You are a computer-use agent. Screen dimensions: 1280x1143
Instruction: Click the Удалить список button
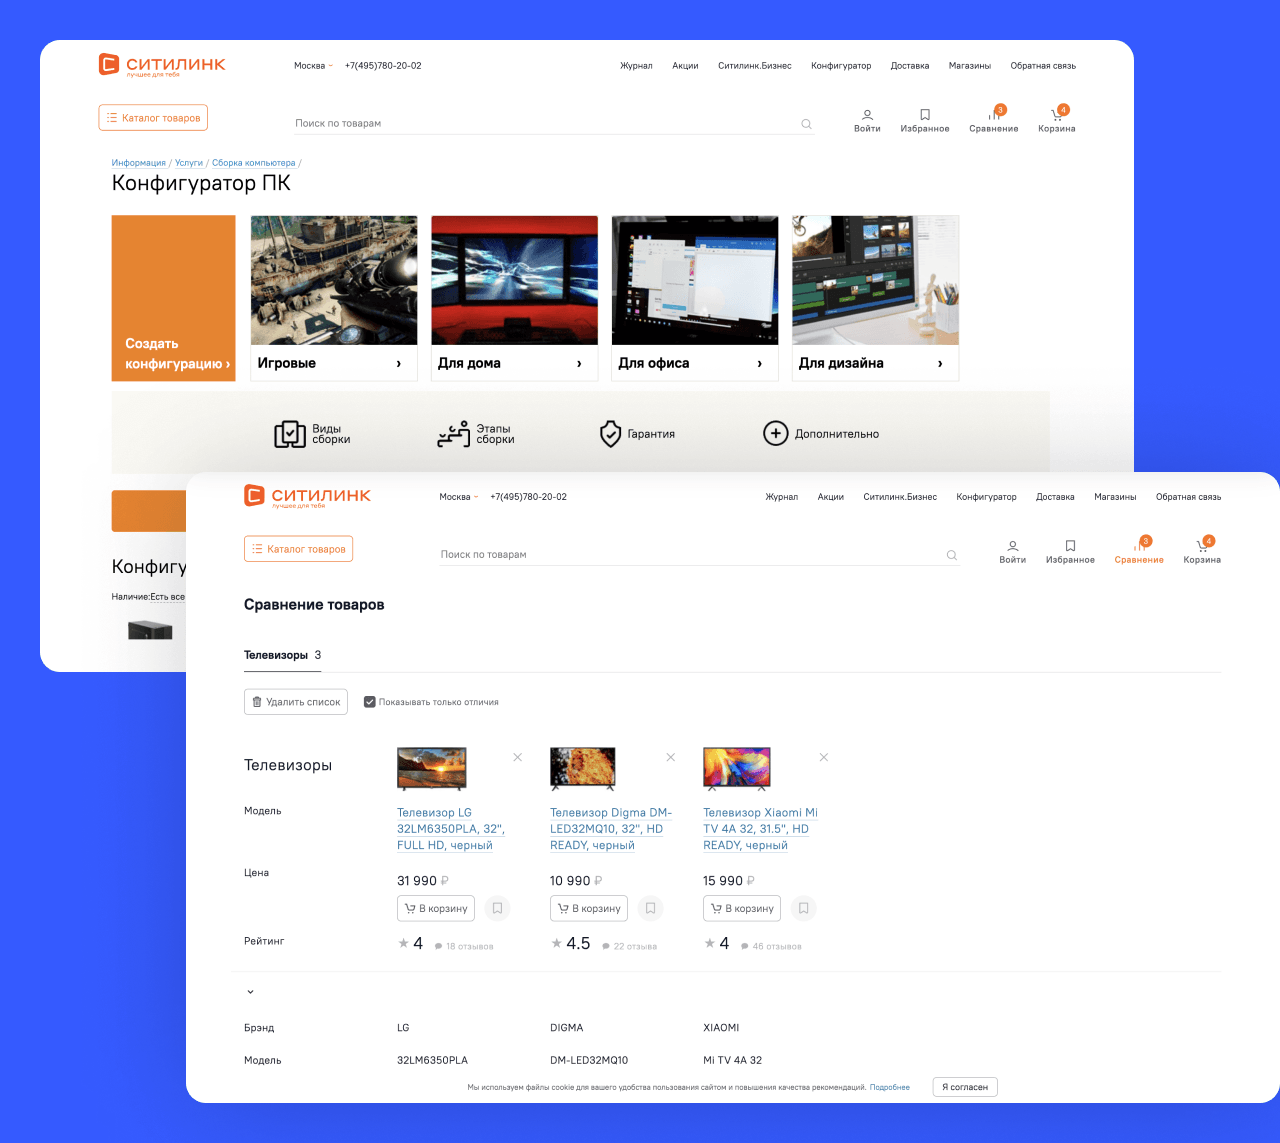pyautogui.click(x=296, y=702)
